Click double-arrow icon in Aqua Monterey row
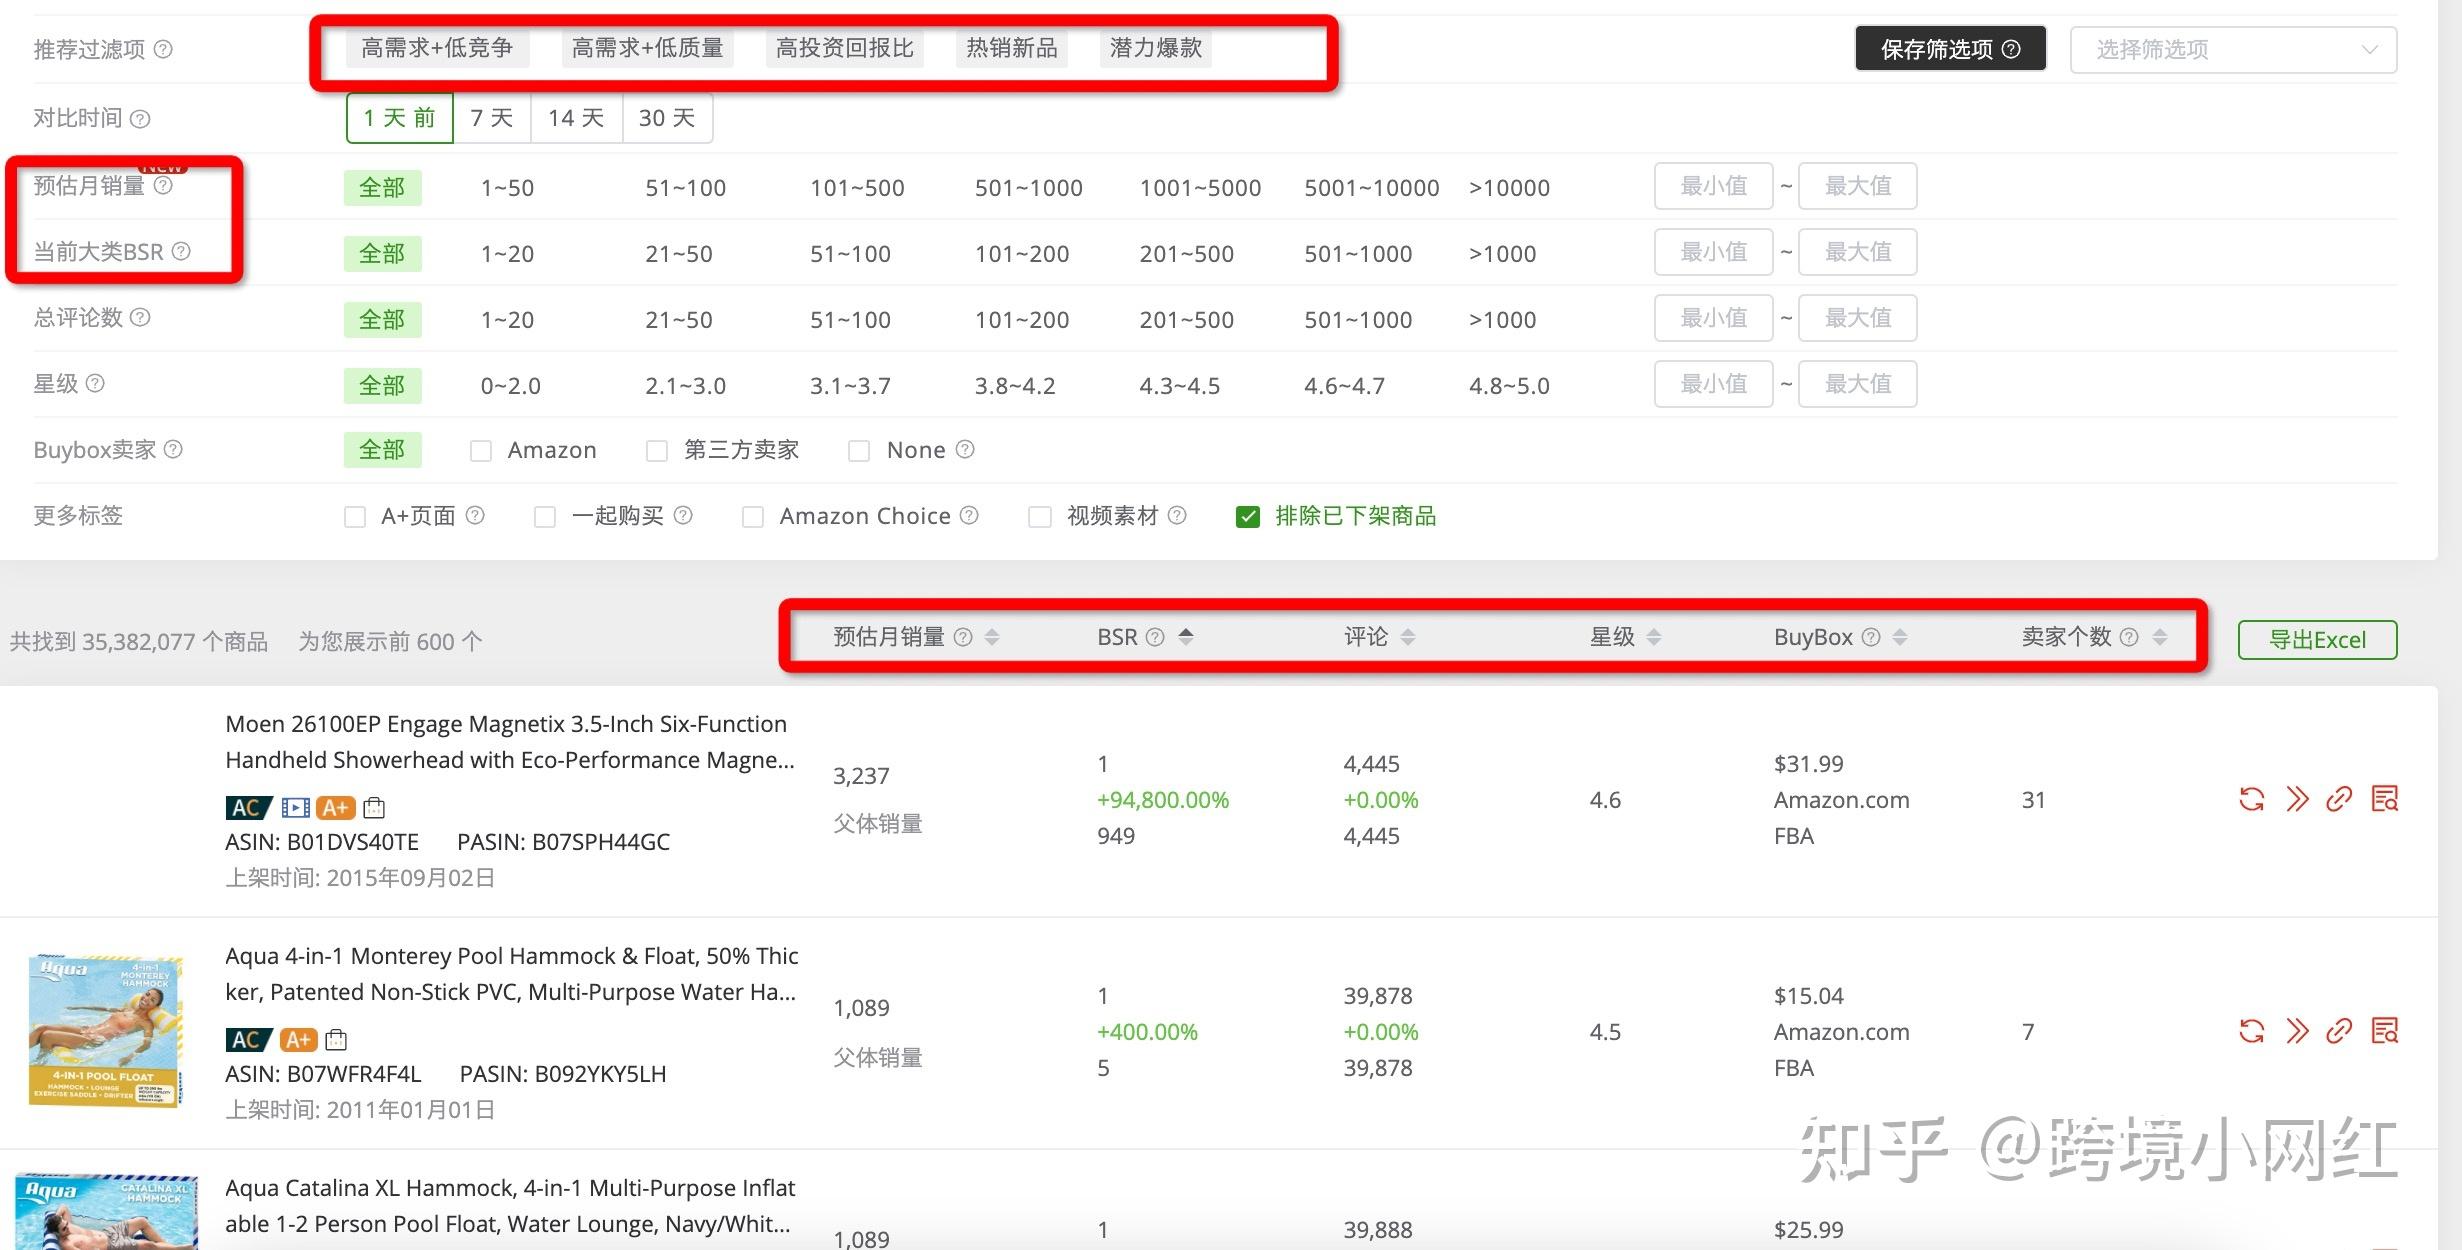Image resolution: width=2462 pixels, height=1250 pixels. [x=2297, y=1031]
